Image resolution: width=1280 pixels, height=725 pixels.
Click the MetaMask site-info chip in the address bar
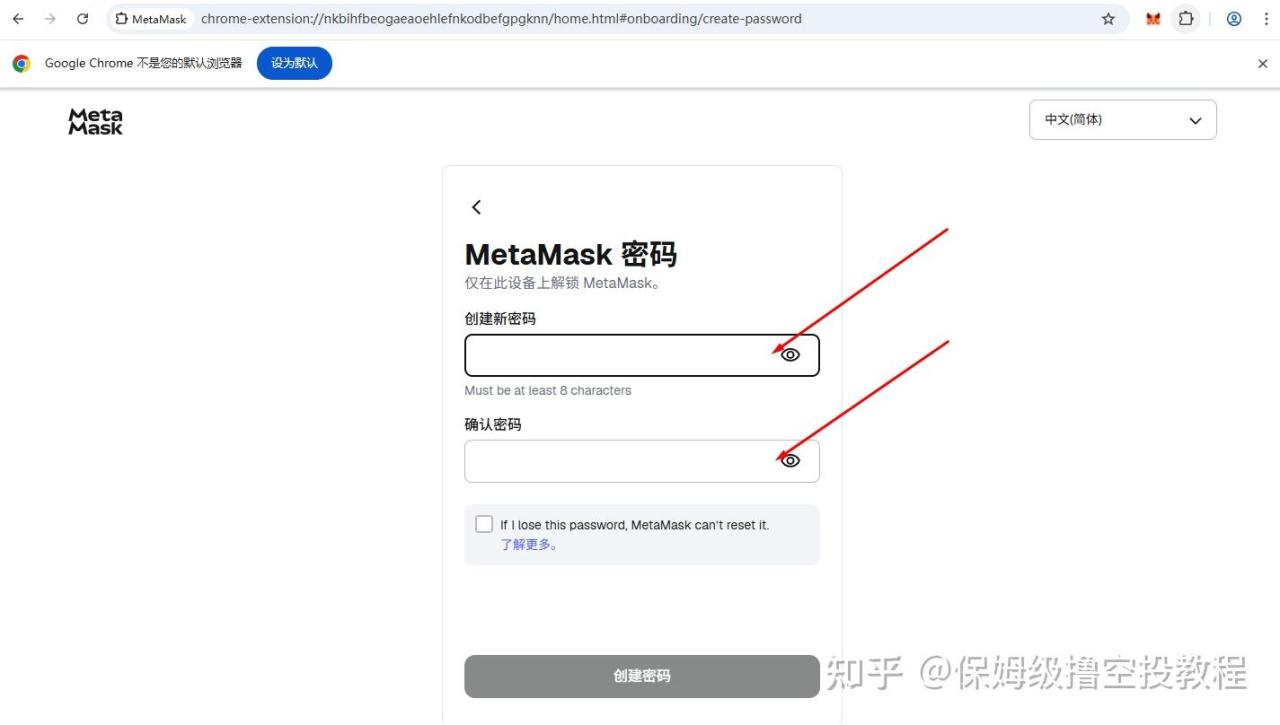(x=151, y=19)
